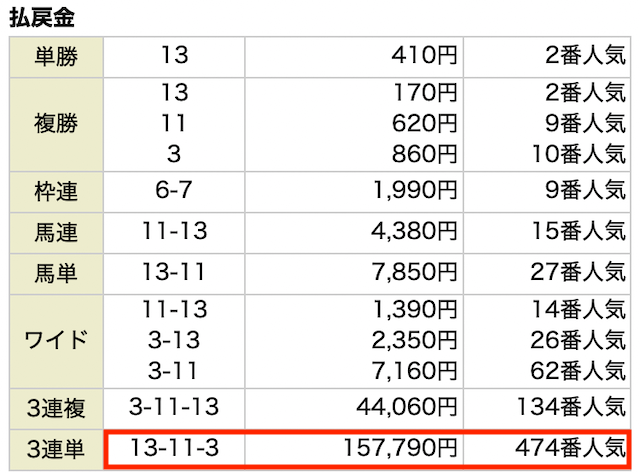Select the 13-11-3 trifecta combination
640x473 pixels.
click(x=174, y=448)
